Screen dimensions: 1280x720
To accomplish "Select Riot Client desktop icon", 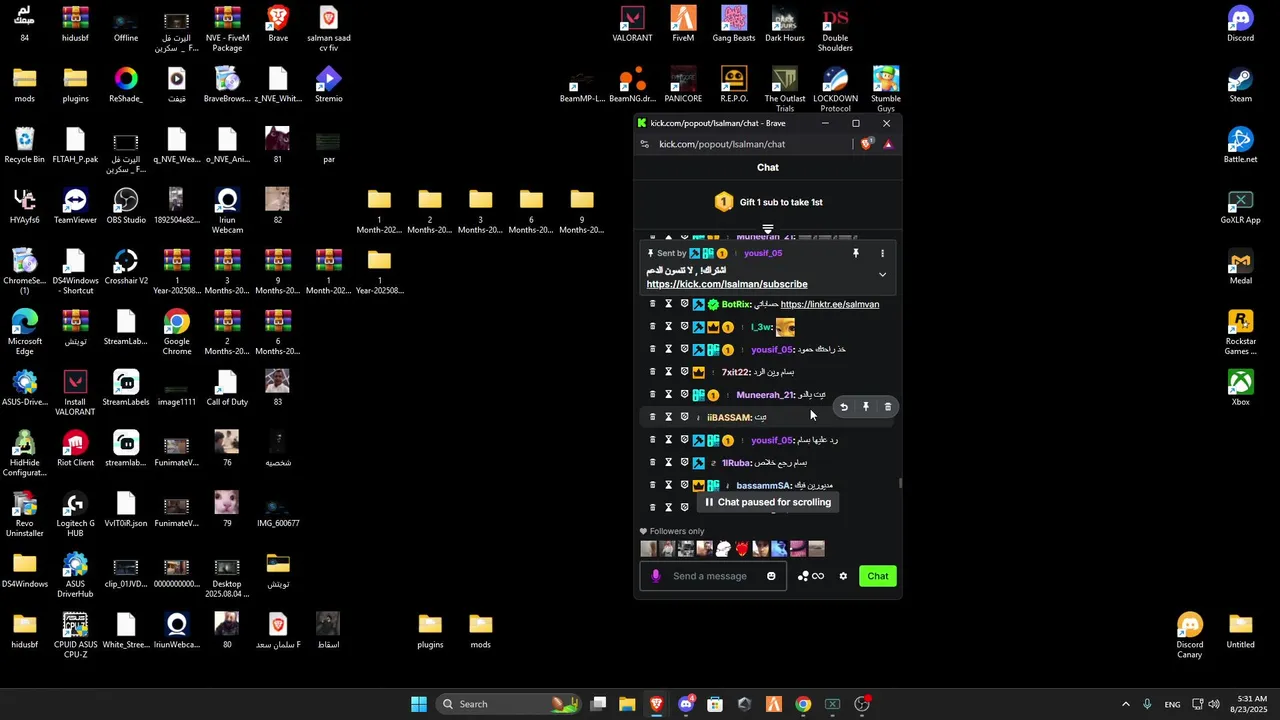I will 75,449.
